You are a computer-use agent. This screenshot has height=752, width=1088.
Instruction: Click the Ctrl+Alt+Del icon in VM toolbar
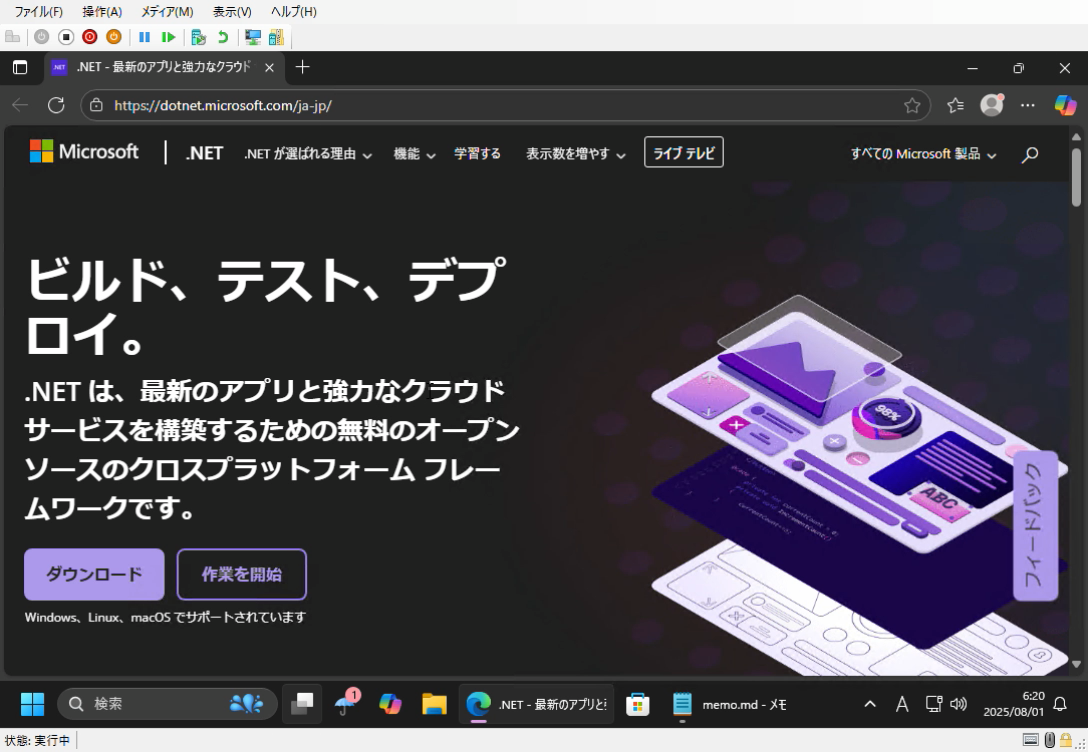(12, 37)
